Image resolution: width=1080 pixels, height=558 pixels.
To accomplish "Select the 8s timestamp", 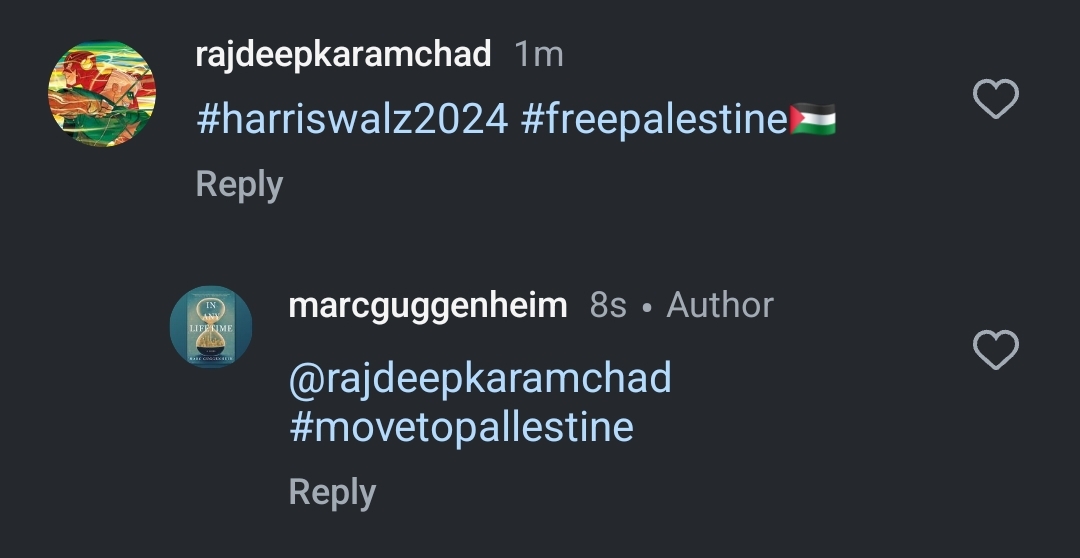I will point(608,305).
